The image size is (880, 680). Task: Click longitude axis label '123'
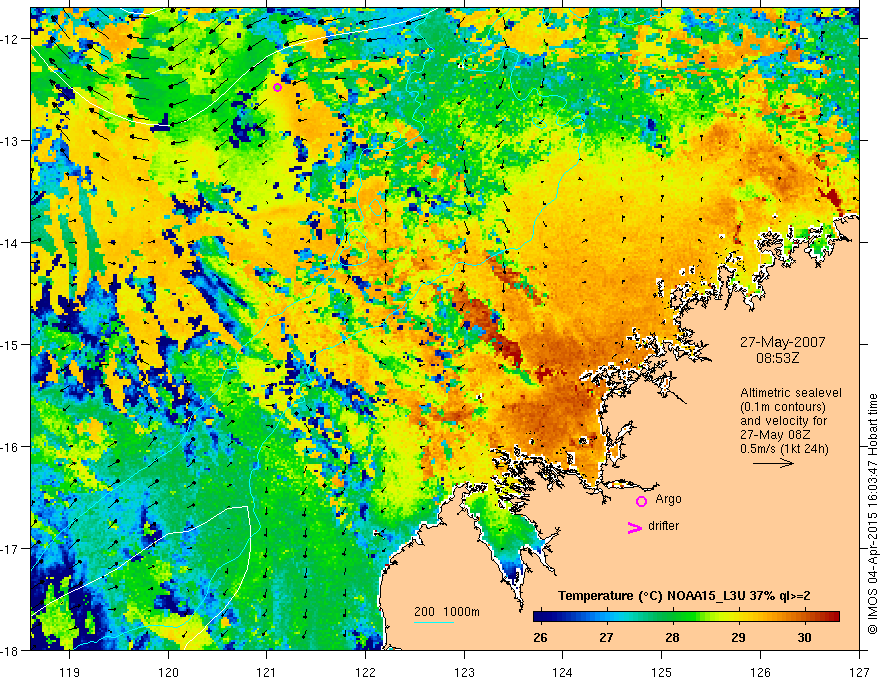pos(464,672)
